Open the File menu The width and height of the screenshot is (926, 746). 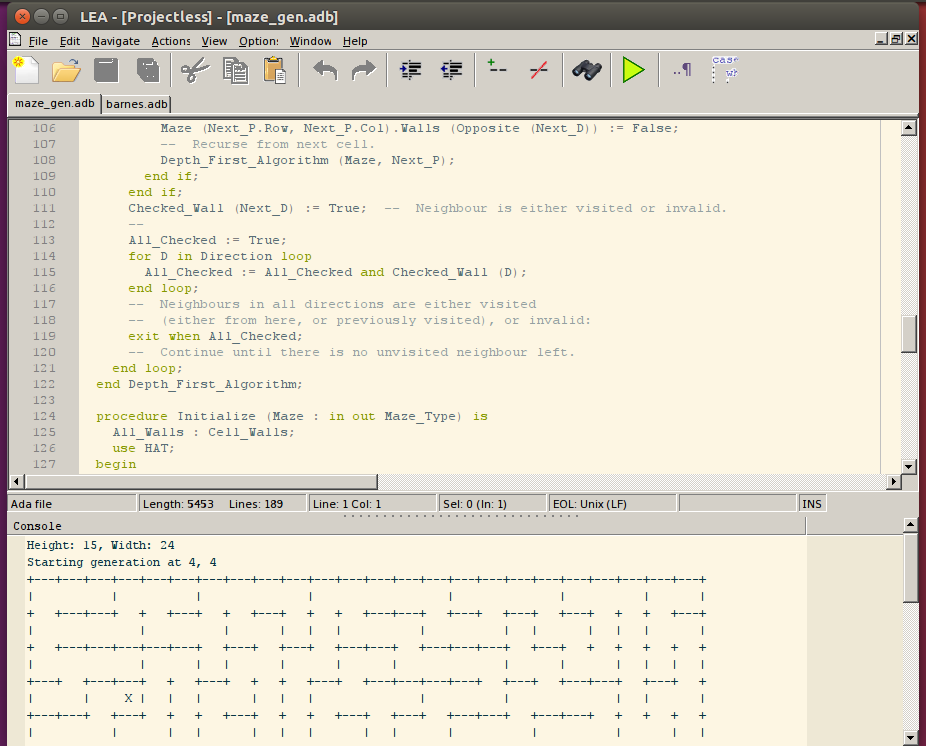click(x=38, y=41)
